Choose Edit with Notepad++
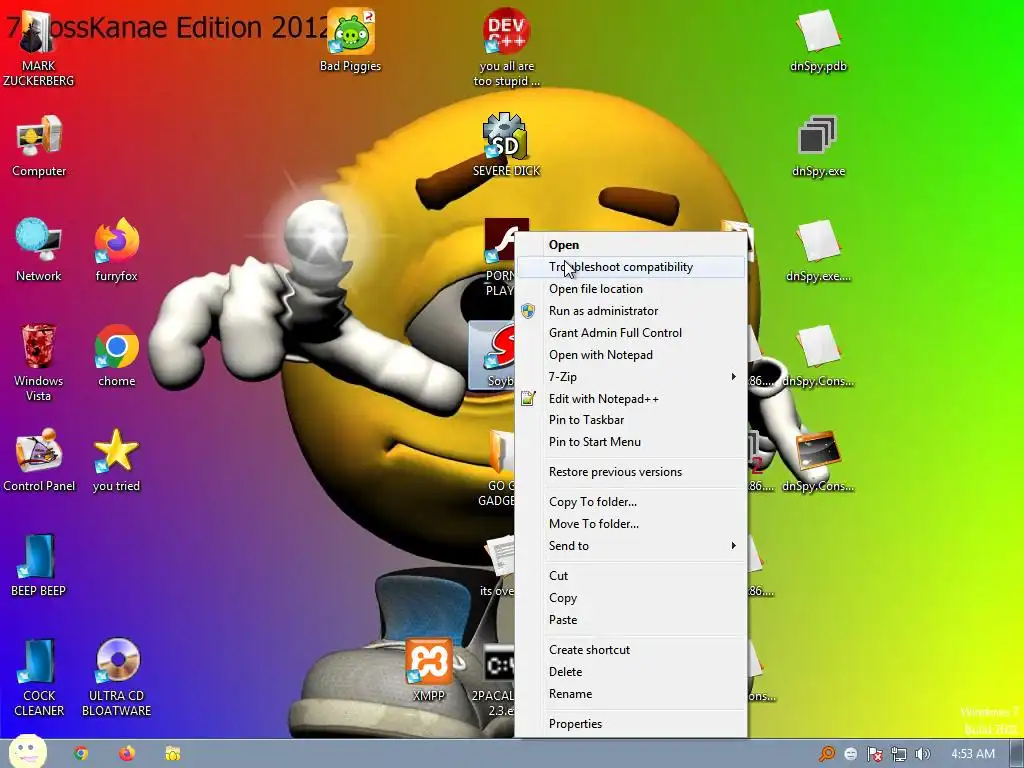Image resolution: width=1024 pixels, height=768 pixels. tap(631, 398)
